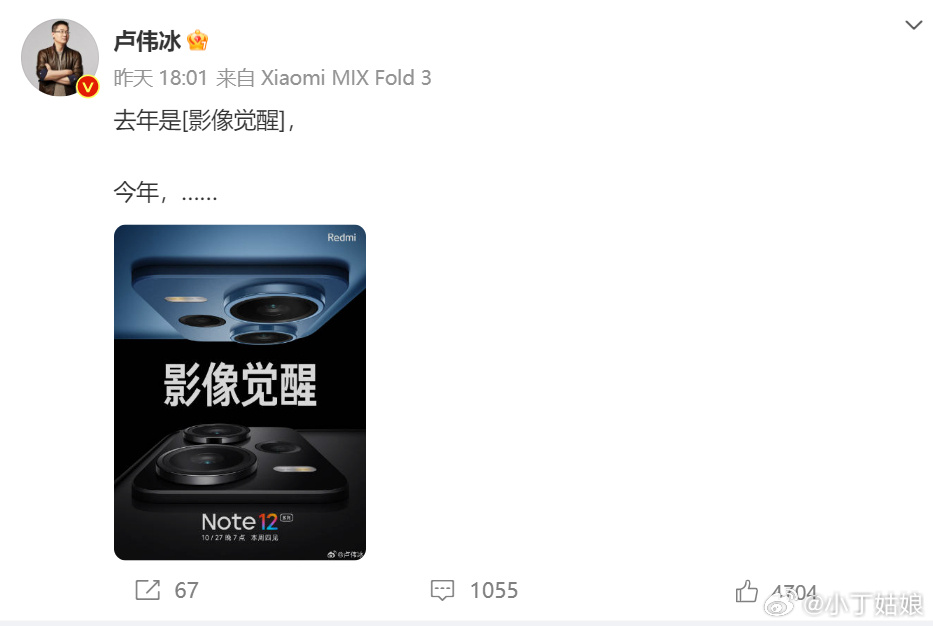This screenshot has height=626, width=933.
Task: Like the post with thumbs-up icon
Action: coord(747,591)
